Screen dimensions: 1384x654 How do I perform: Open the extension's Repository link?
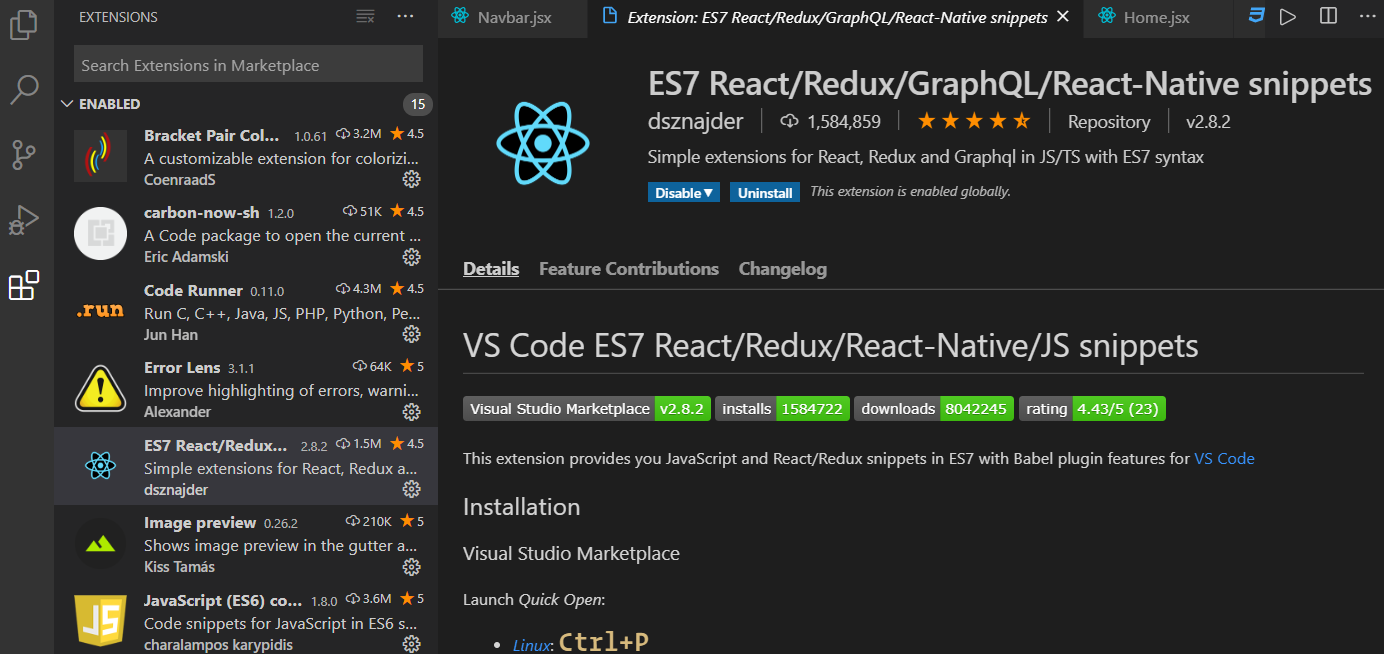[x=1108, y=121]
